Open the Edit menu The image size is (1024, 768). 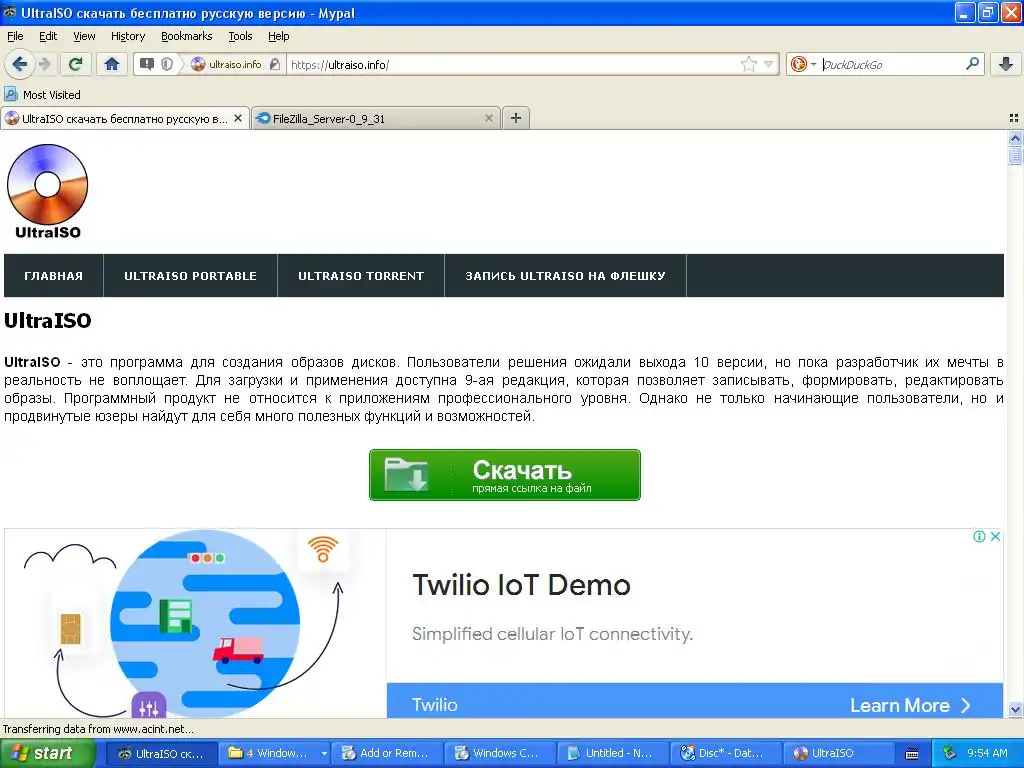48,36
